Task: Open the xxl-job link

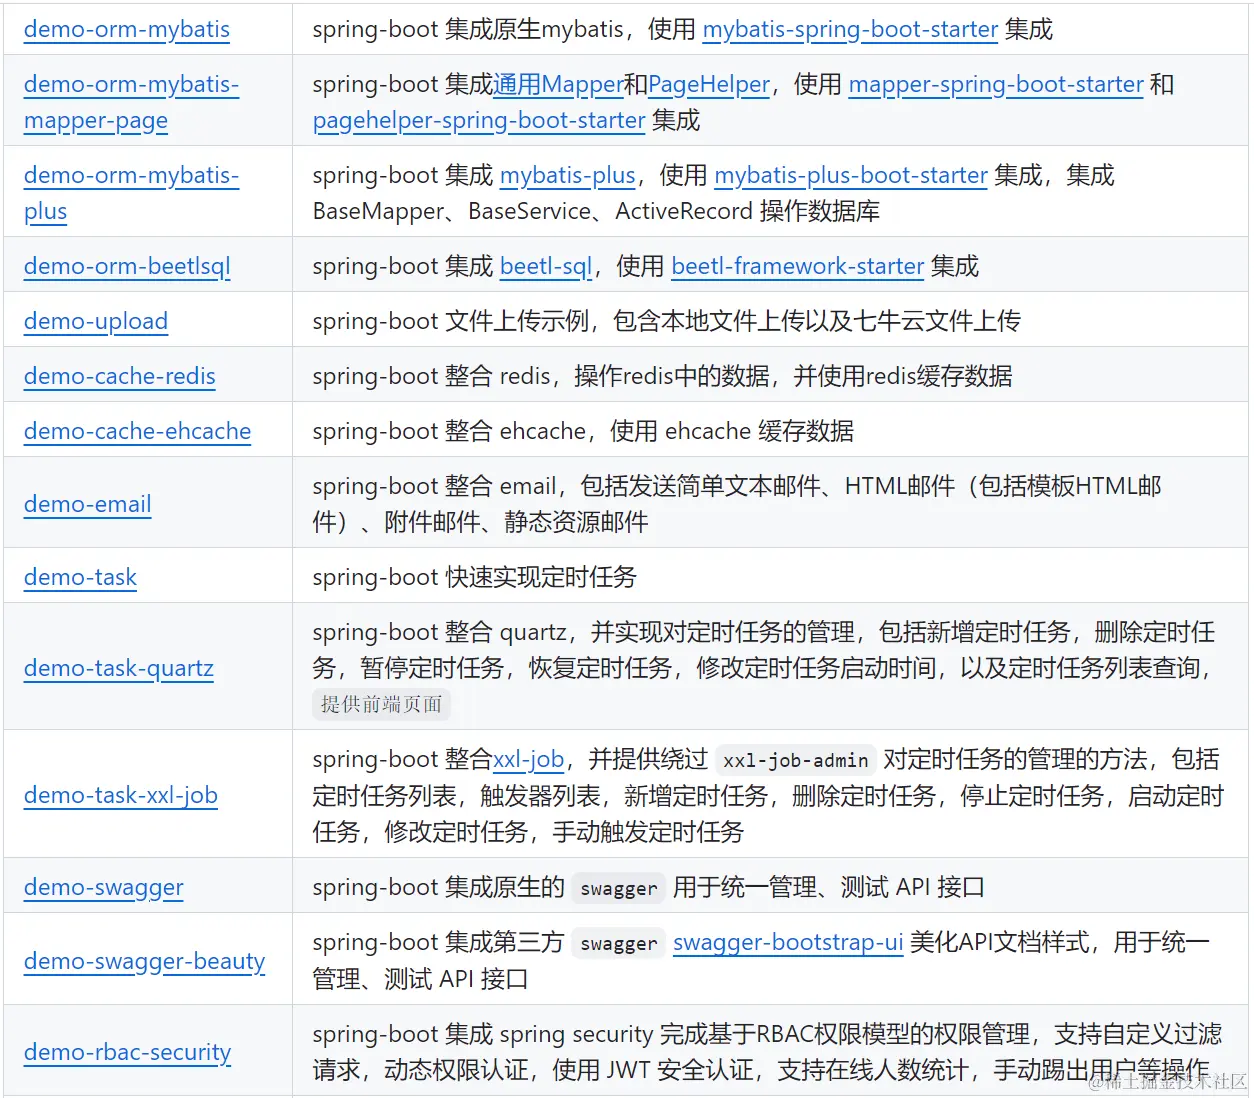Action: point(529,759)
